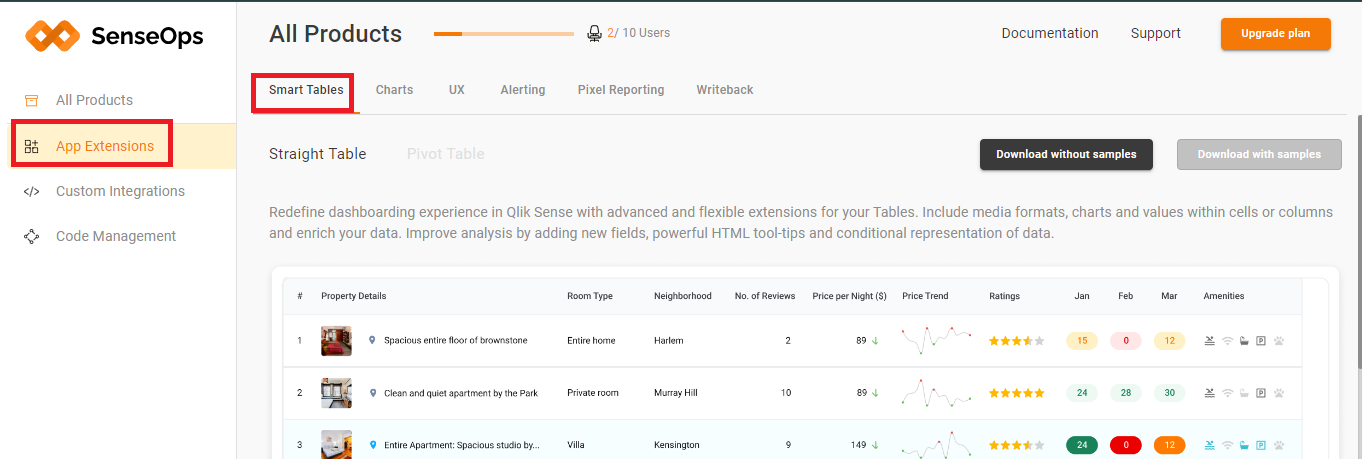Click the red 0 Feb badge in the Harlem row
Image resolution: width=1362 pixels, height=459 pixels.
[x=1126, y=341]
